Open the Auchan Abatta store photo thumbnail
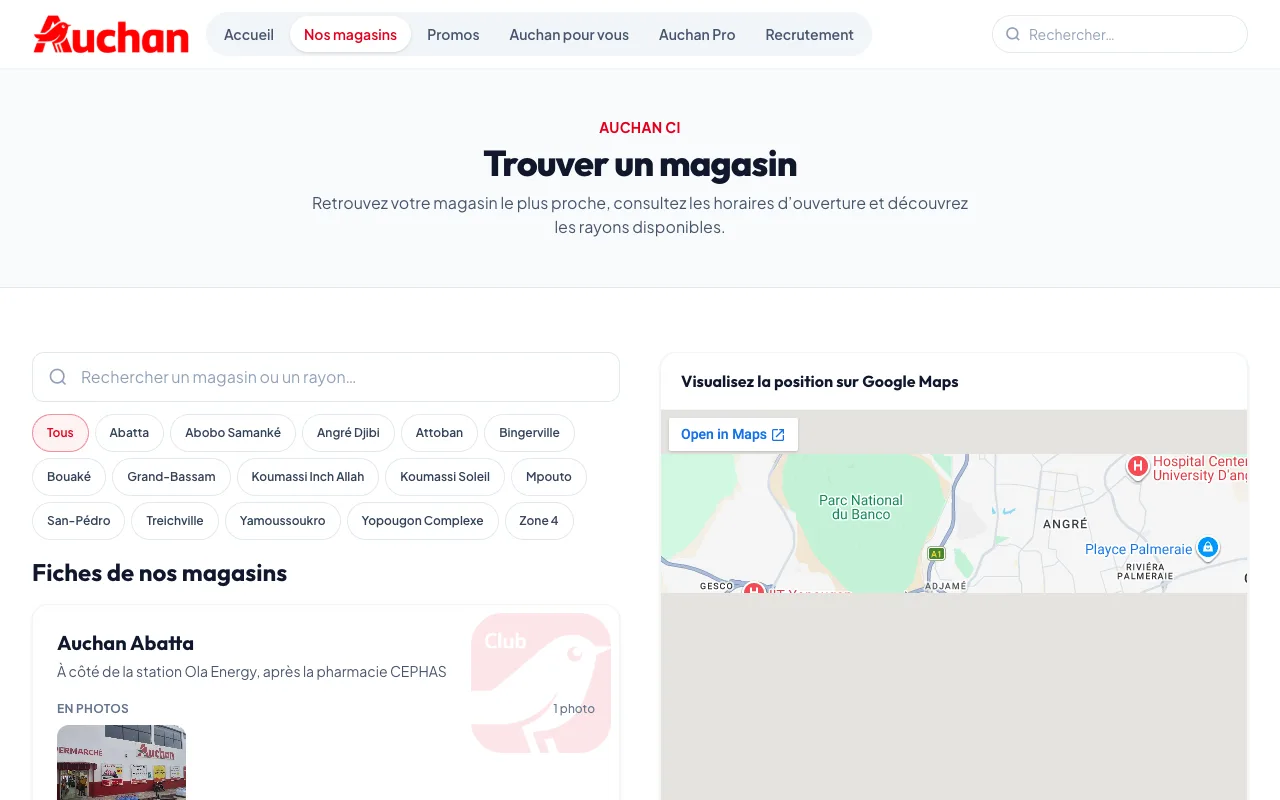Viewport: 1280px width, 800px height. coord(121,762)
